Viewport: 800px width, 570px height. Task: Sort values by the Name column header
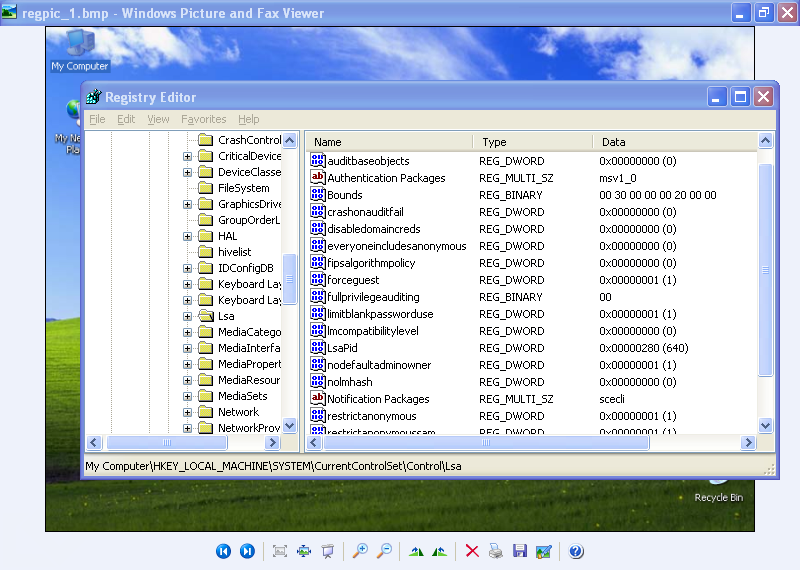point(390,142)
